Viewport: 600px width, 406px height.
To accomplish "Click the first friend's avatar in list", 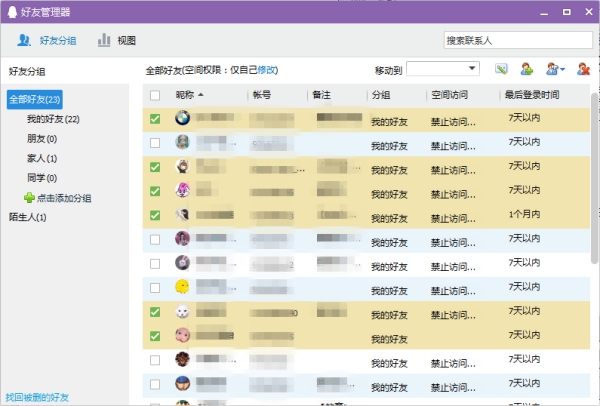I will click(183, 119).
